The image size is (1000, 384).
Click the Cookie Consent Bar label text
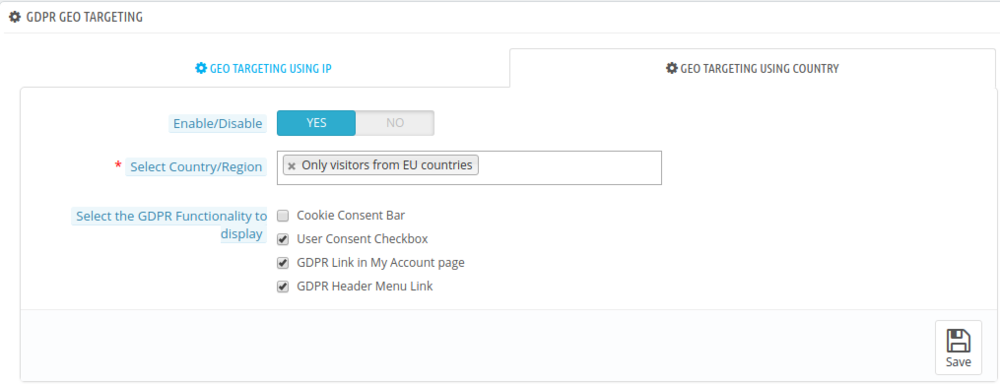[351, 216]
